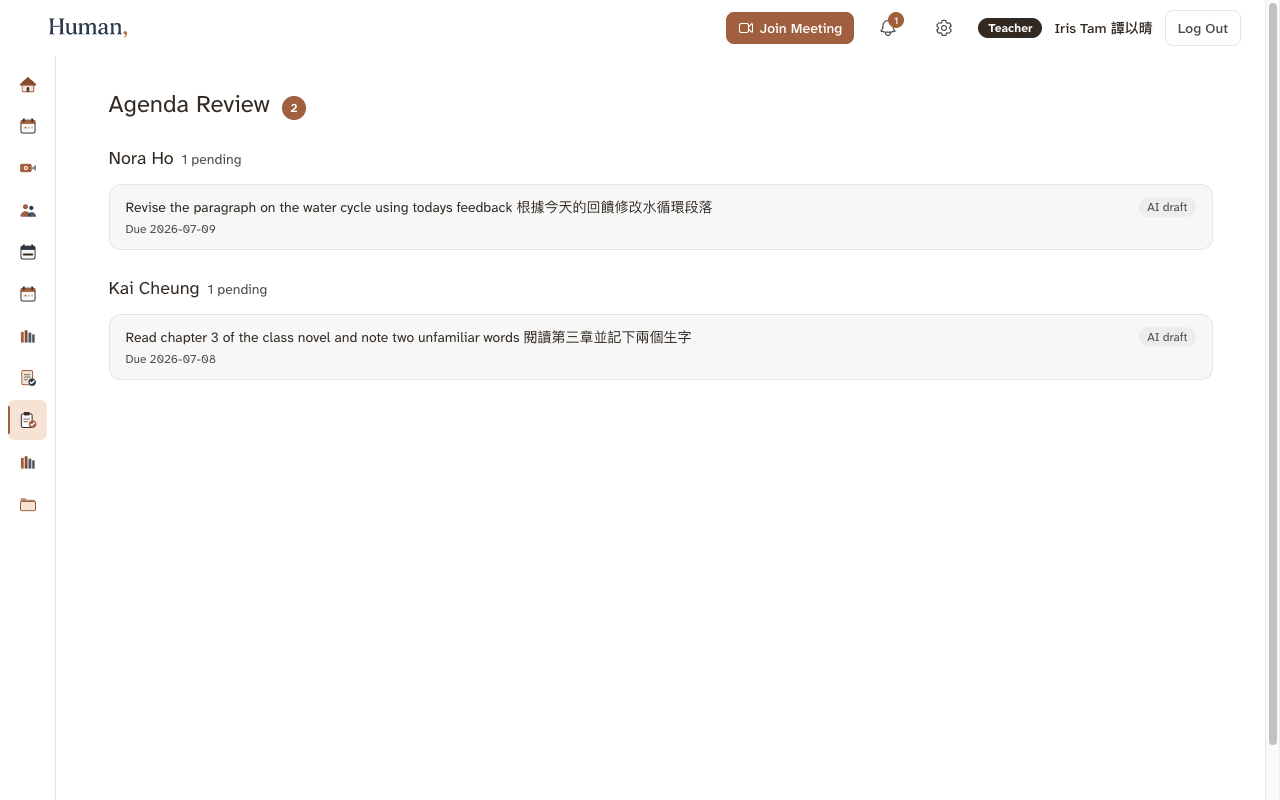Click '1 pending' next to Nora Ho

click(211, 159)
